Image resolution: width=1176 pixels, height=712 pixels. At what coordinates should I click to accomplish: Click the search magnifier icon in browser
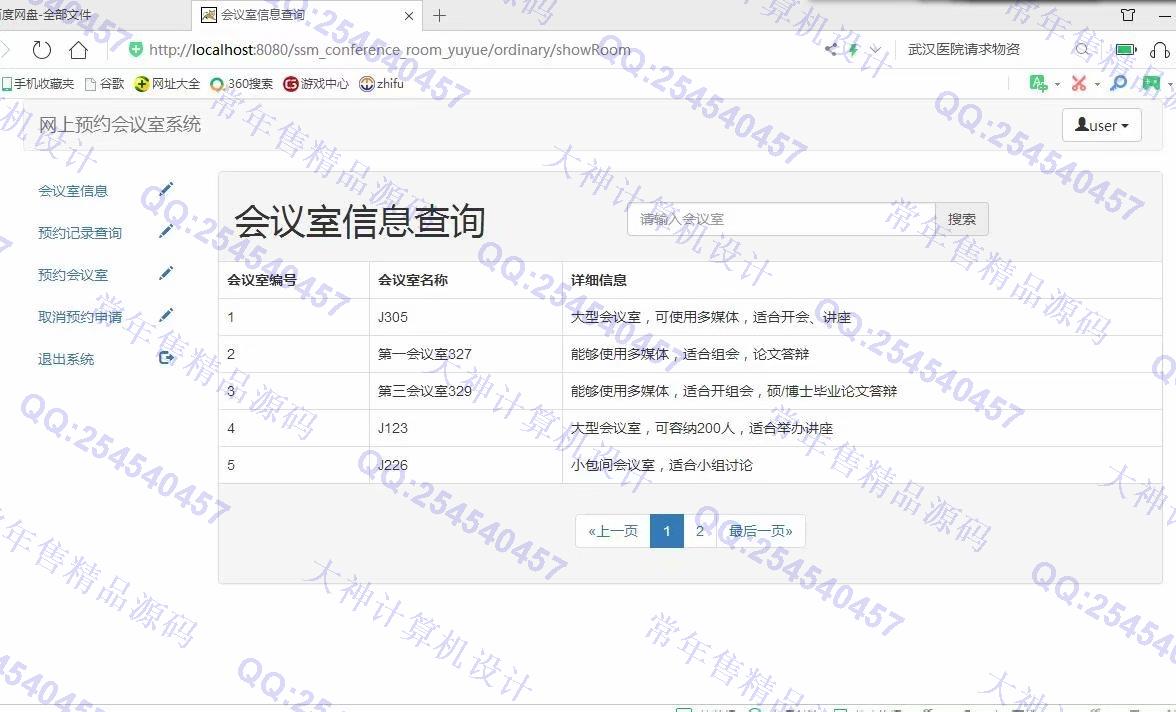pyautogui.click(x=1082, y=50)
